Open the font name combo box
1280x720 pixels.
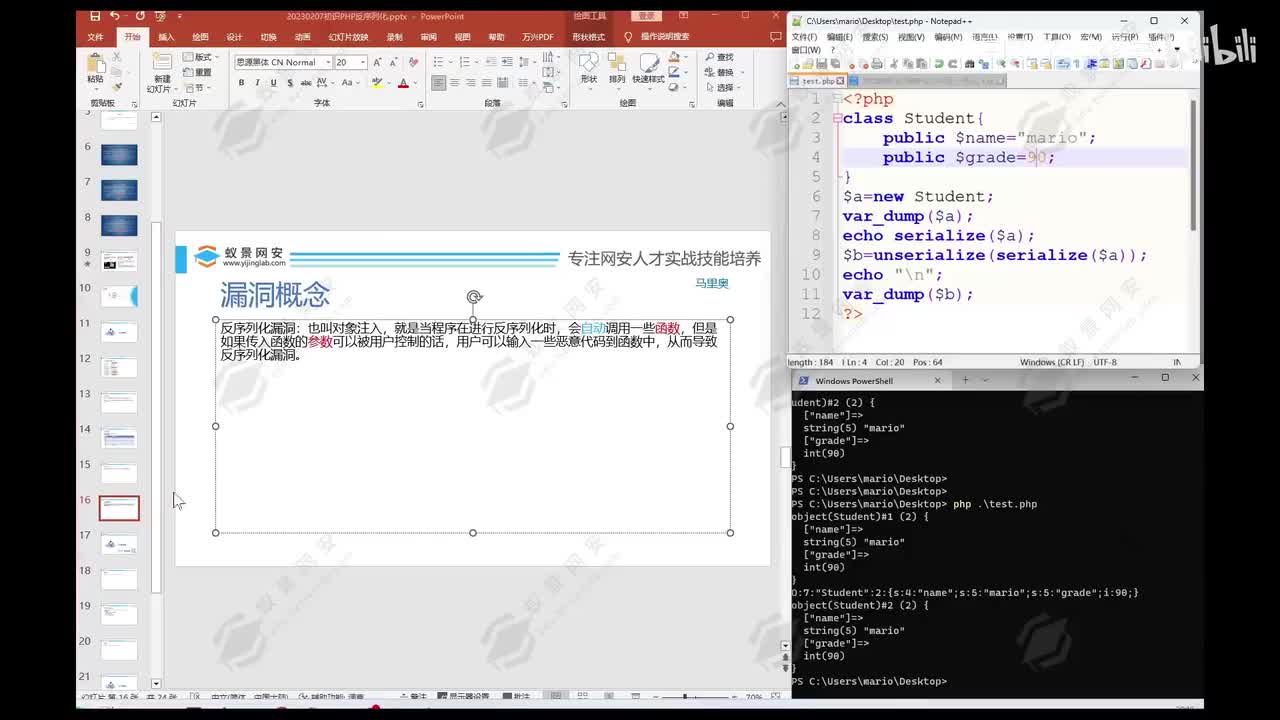pos(283,62)
